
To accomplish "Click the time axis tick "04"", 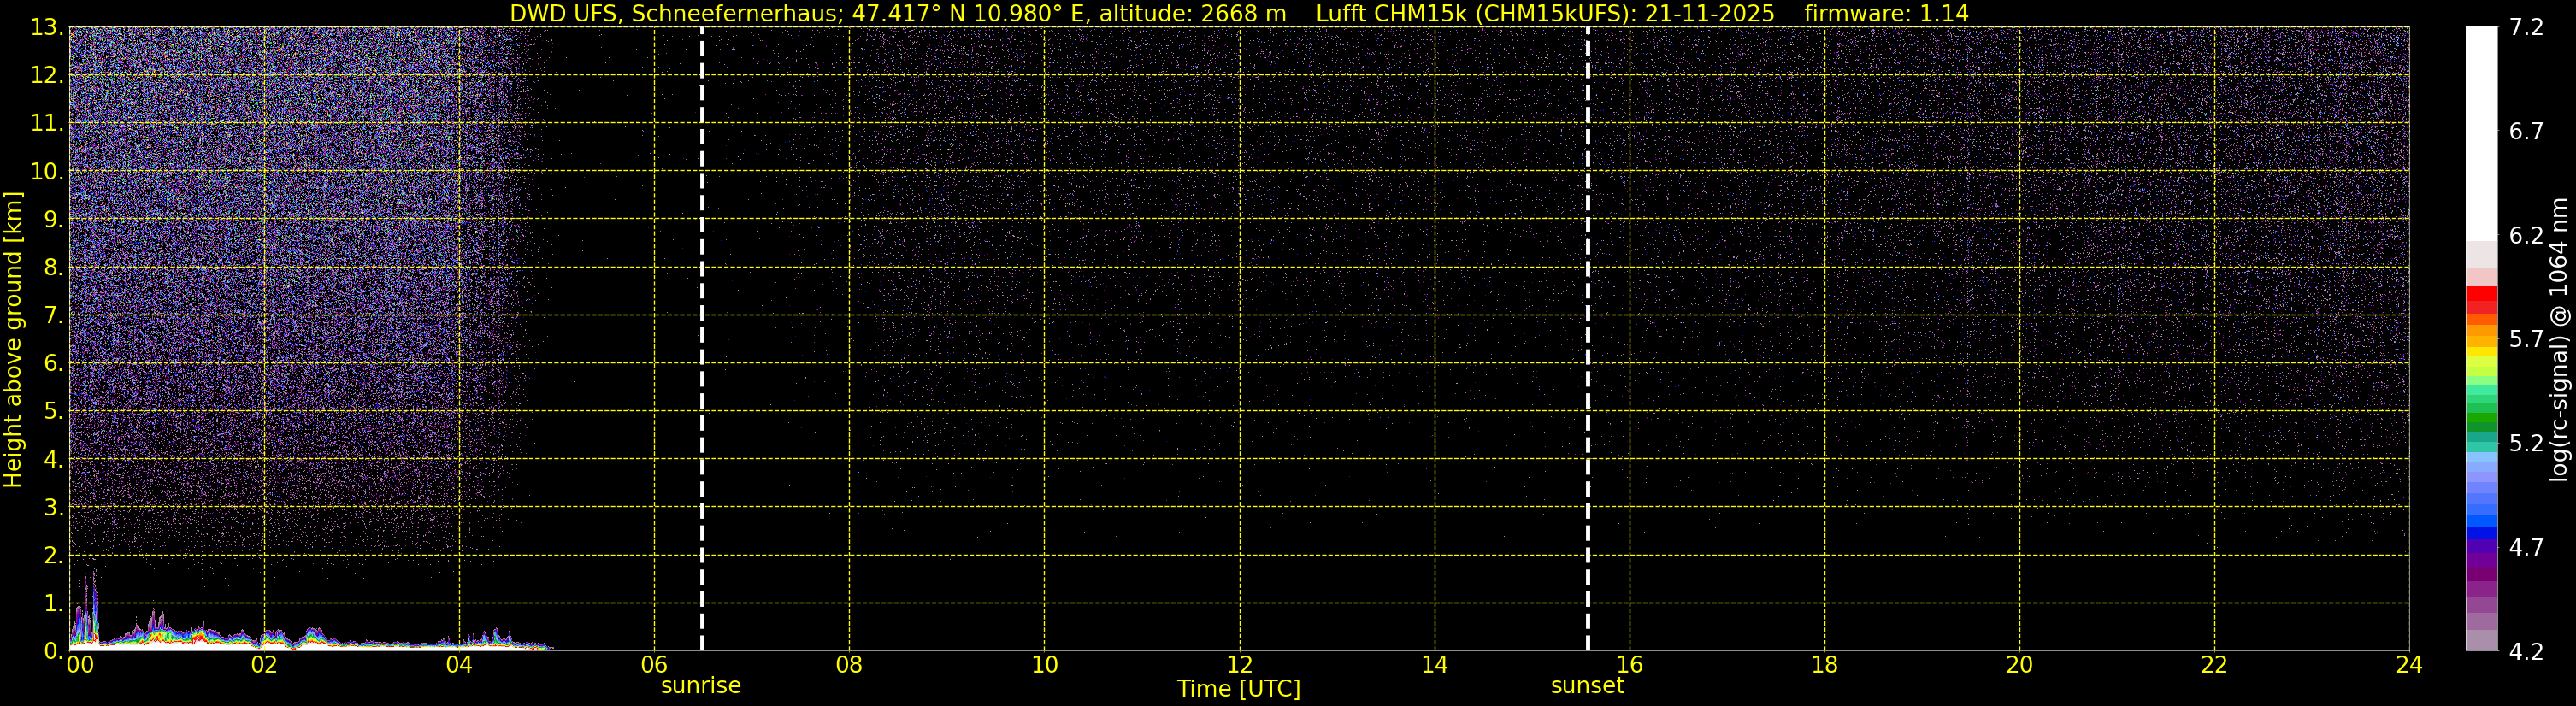I will [x=459, y=665].
